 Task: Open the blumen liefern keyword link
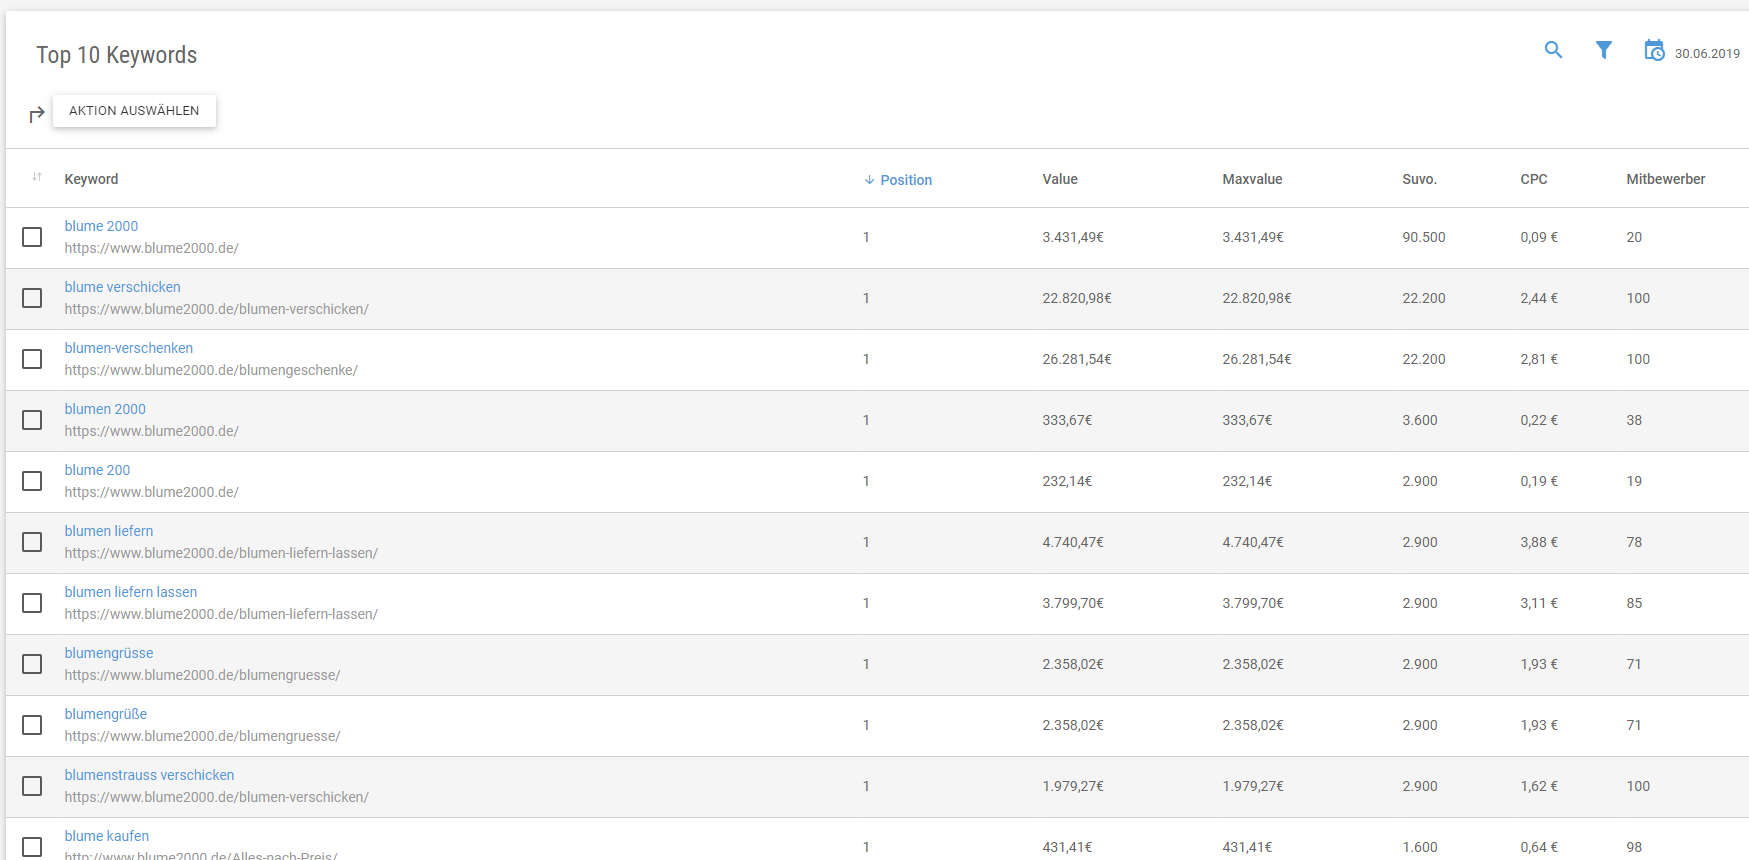coord(109,531)
